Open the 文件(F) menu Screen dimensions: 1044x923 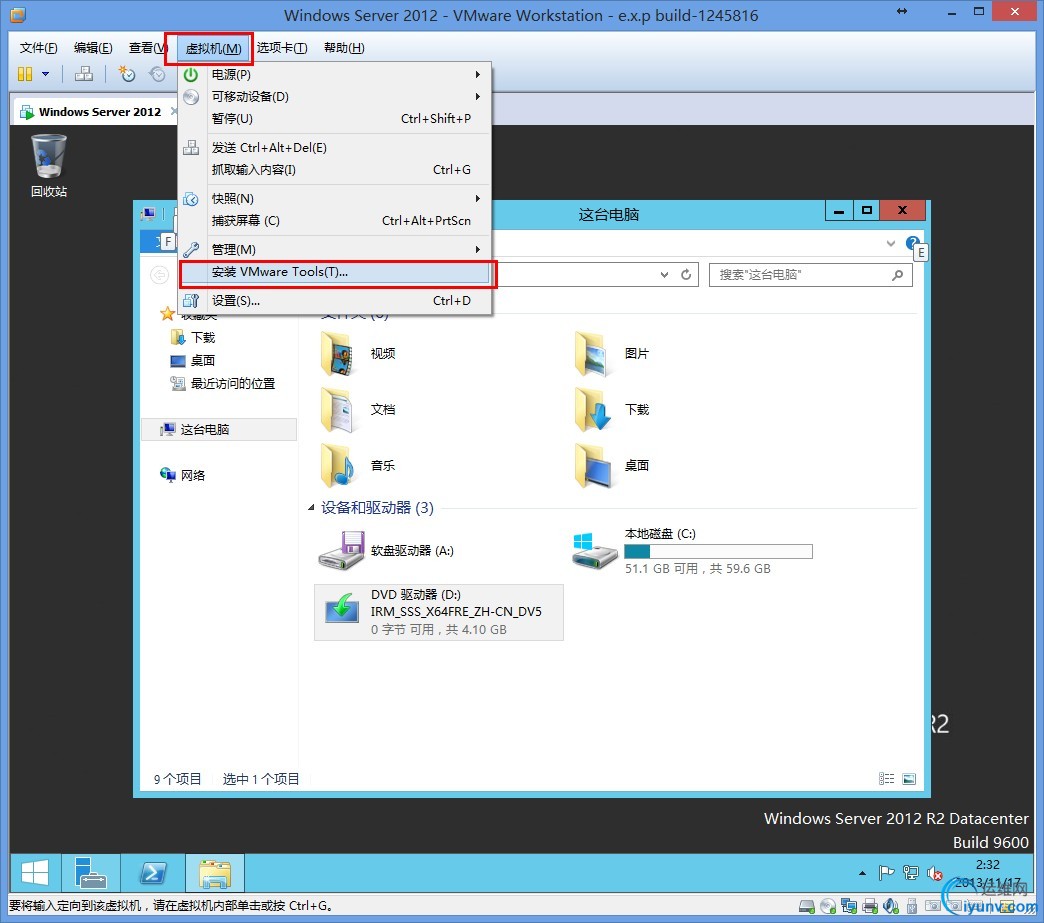[38, 48]
